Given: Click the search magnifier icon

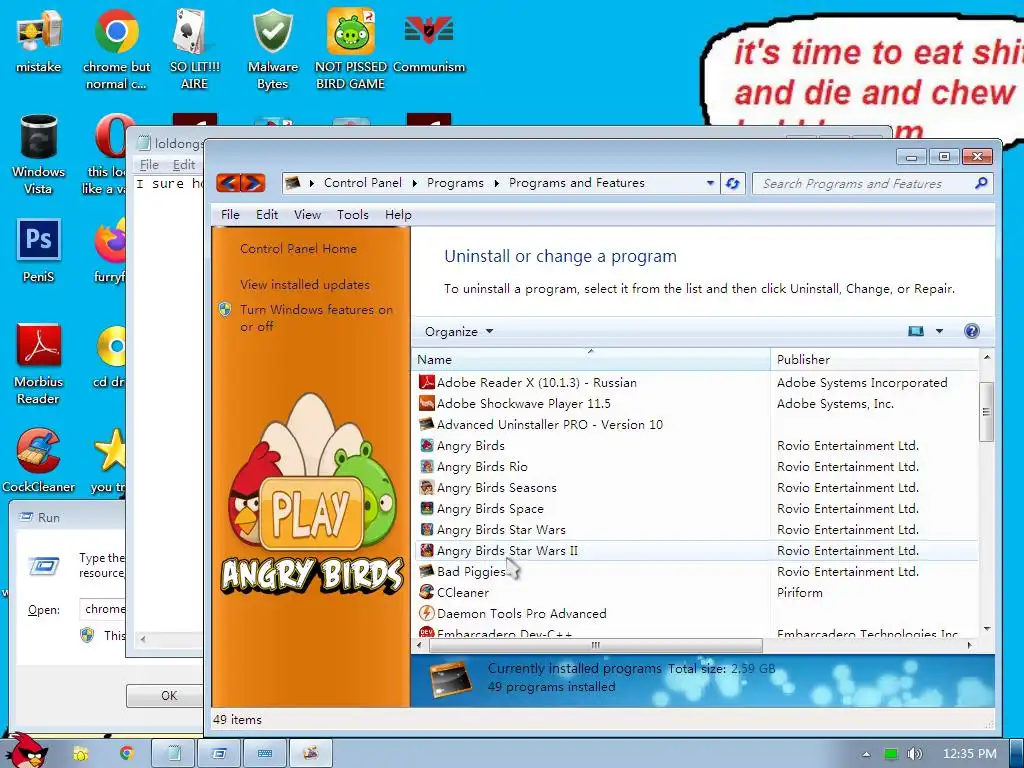Looking at the screenshot, I should (x=981, y=184).
